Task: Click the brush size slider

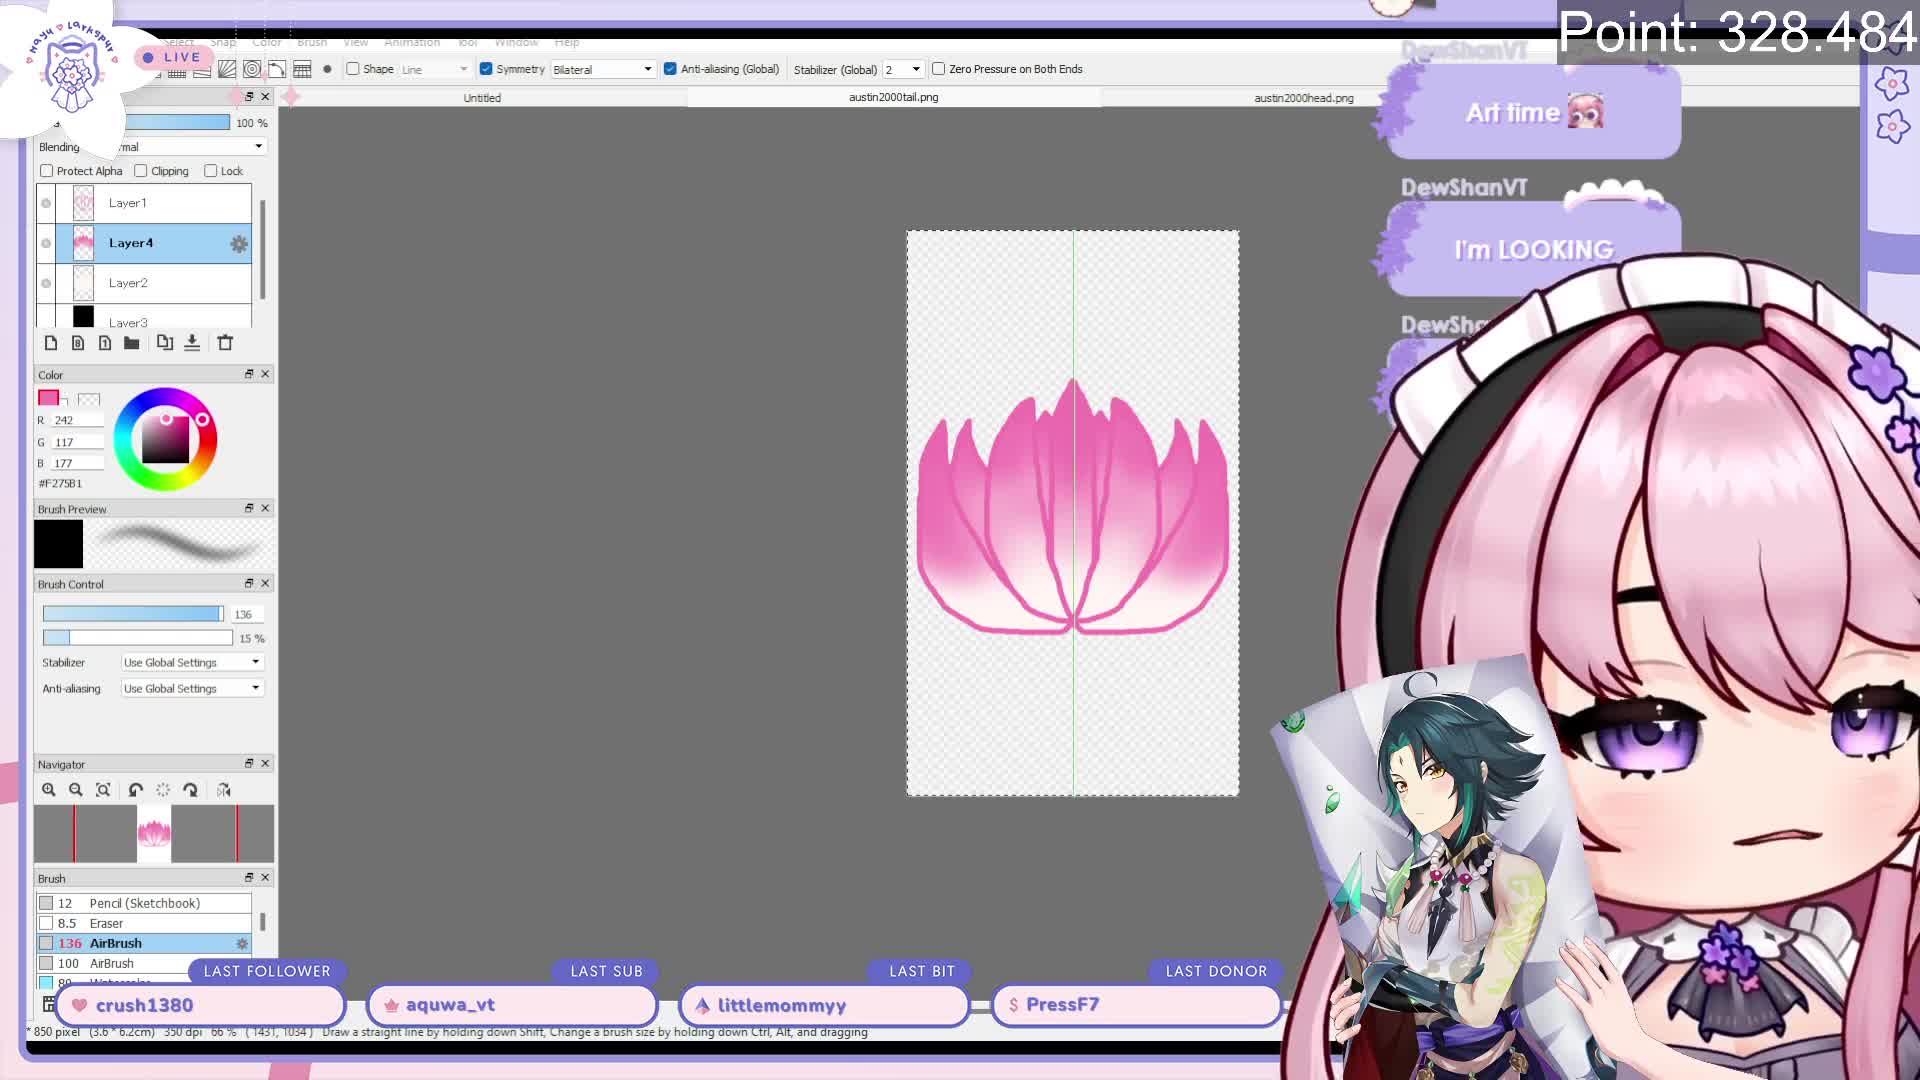Action: [x=133, y=613]
